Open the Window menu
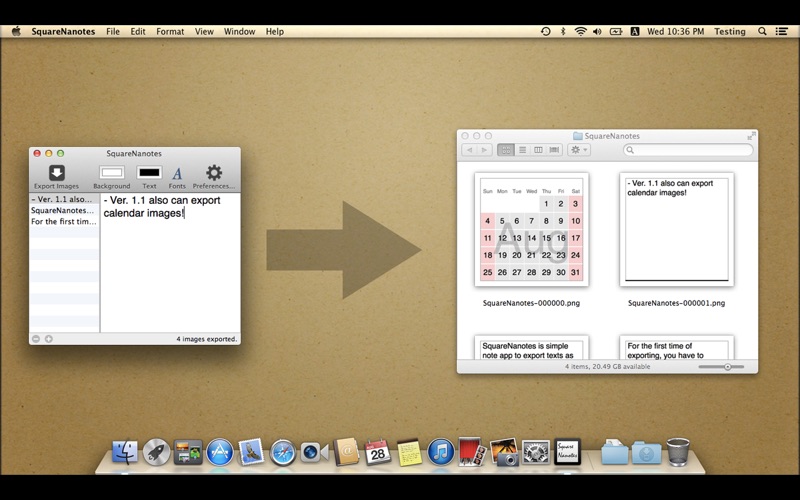The image size is (800, 500). pos(239,31)
